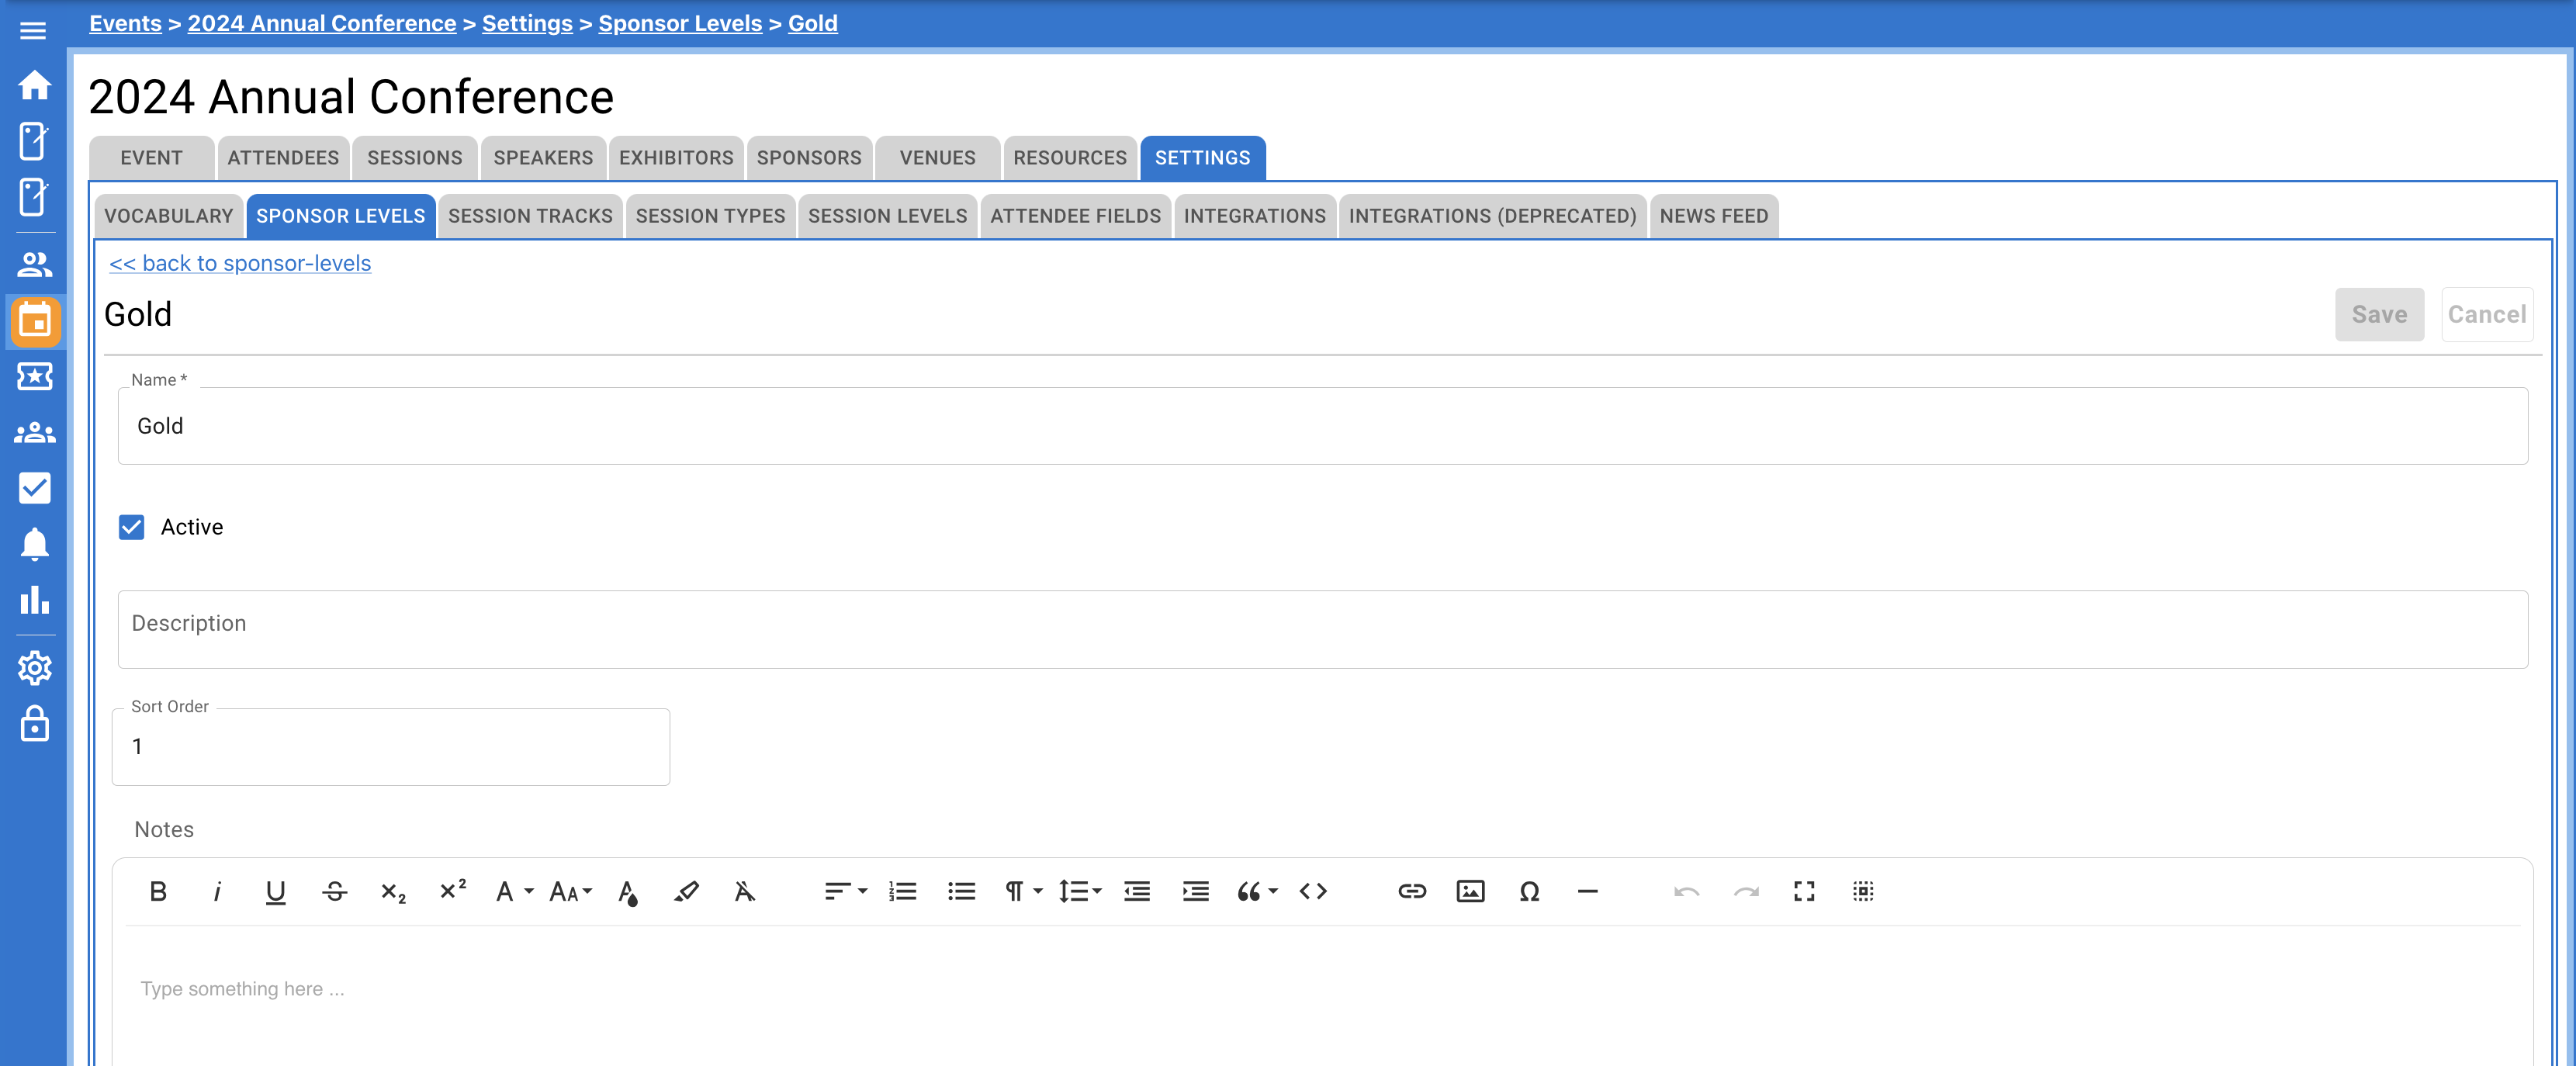Click the notifications bell in the sidebar
This screenshot has height=1066, width=2576.
tap(35, 544)
